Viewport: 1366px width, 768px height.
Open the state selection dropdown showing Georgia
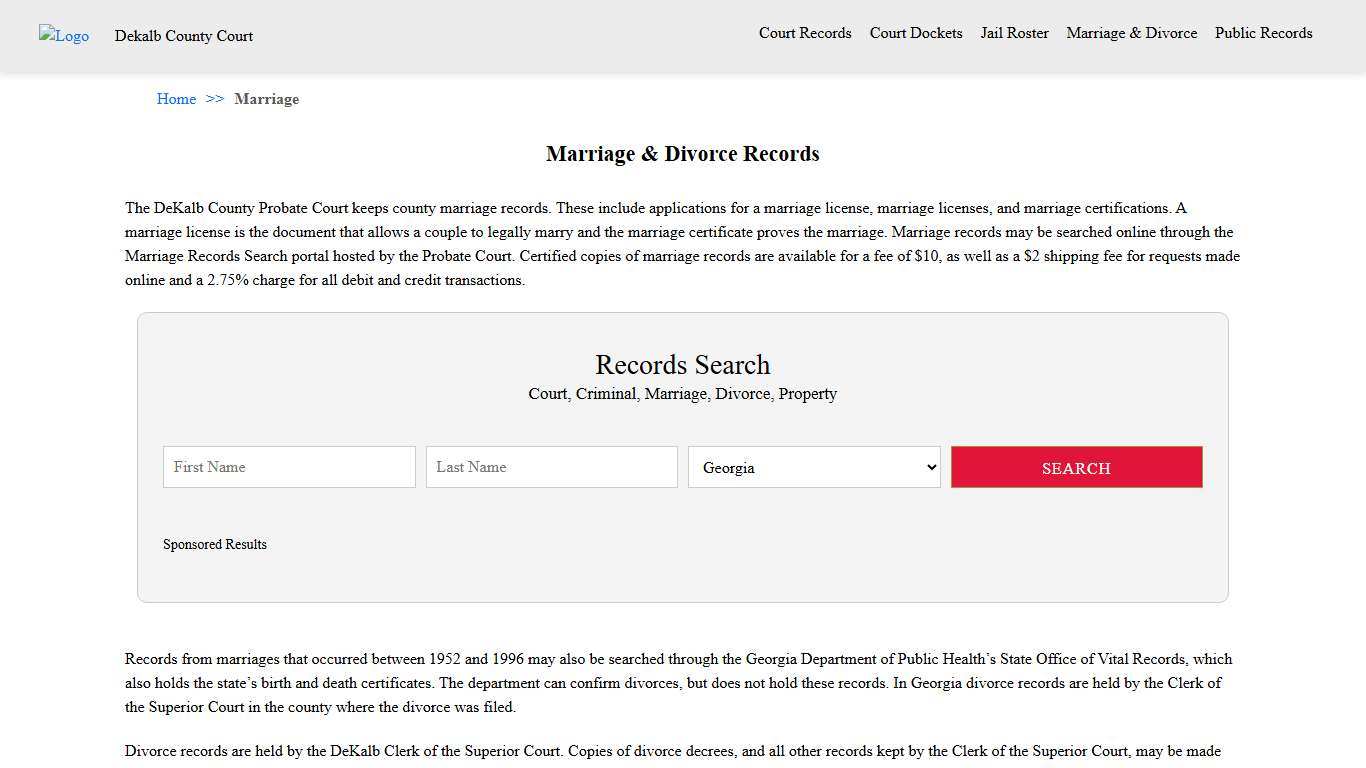pos(813,467)
